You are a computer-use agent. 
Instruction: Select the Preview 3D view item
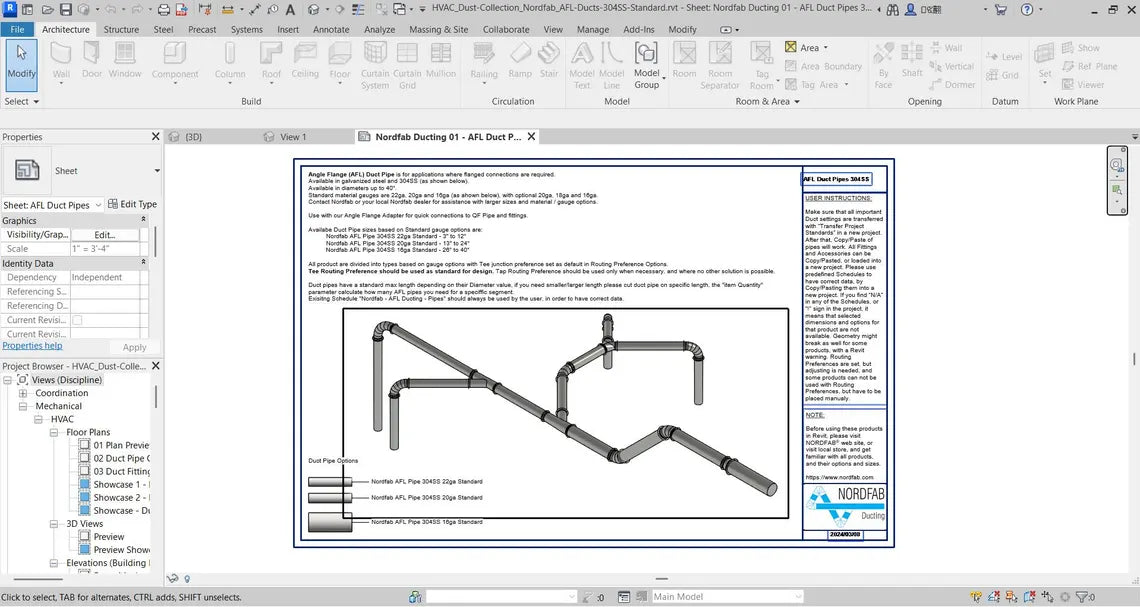coord(108,537)
